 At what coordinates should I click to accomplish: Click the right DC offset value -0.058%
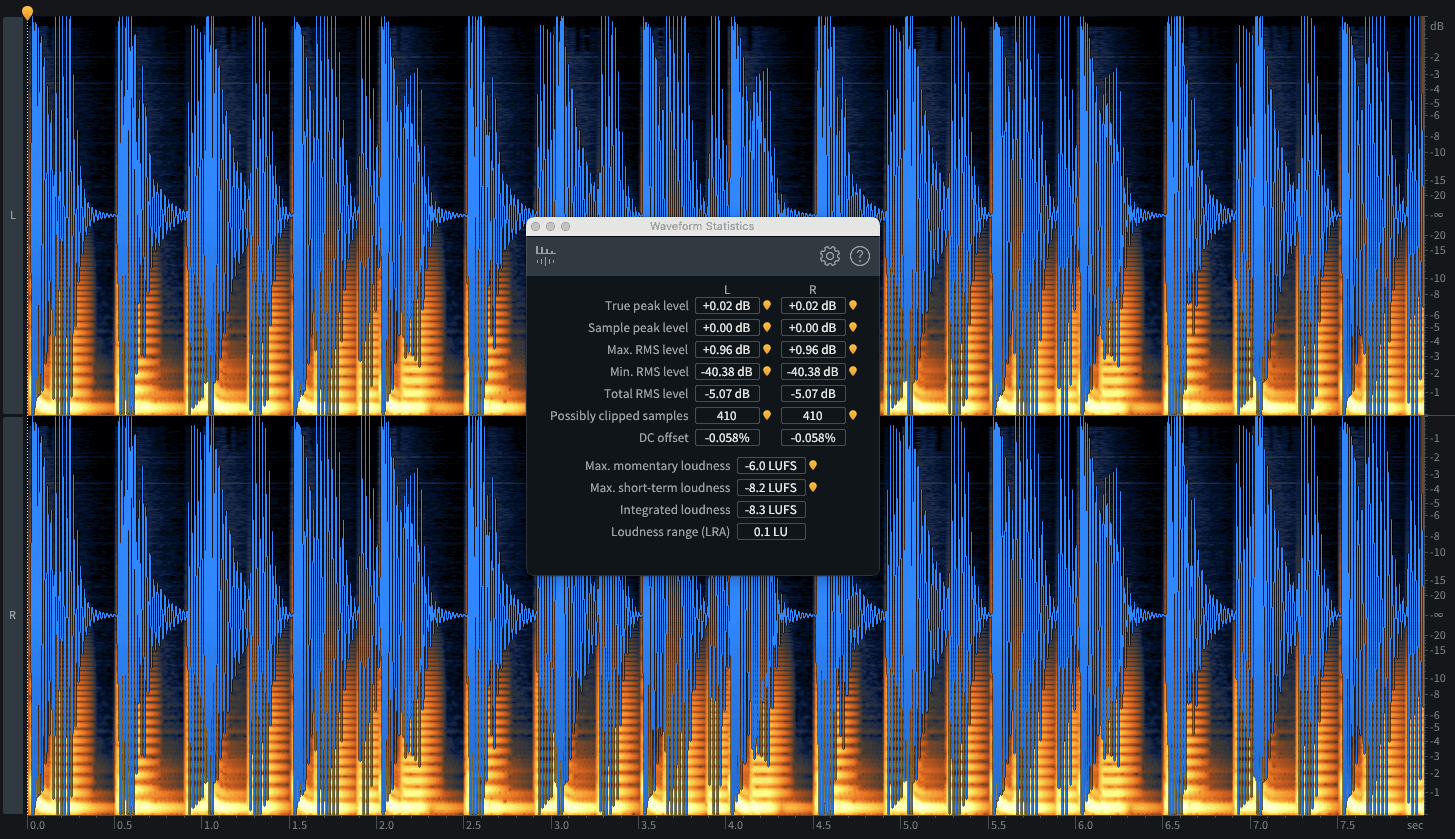coord(812,438)
